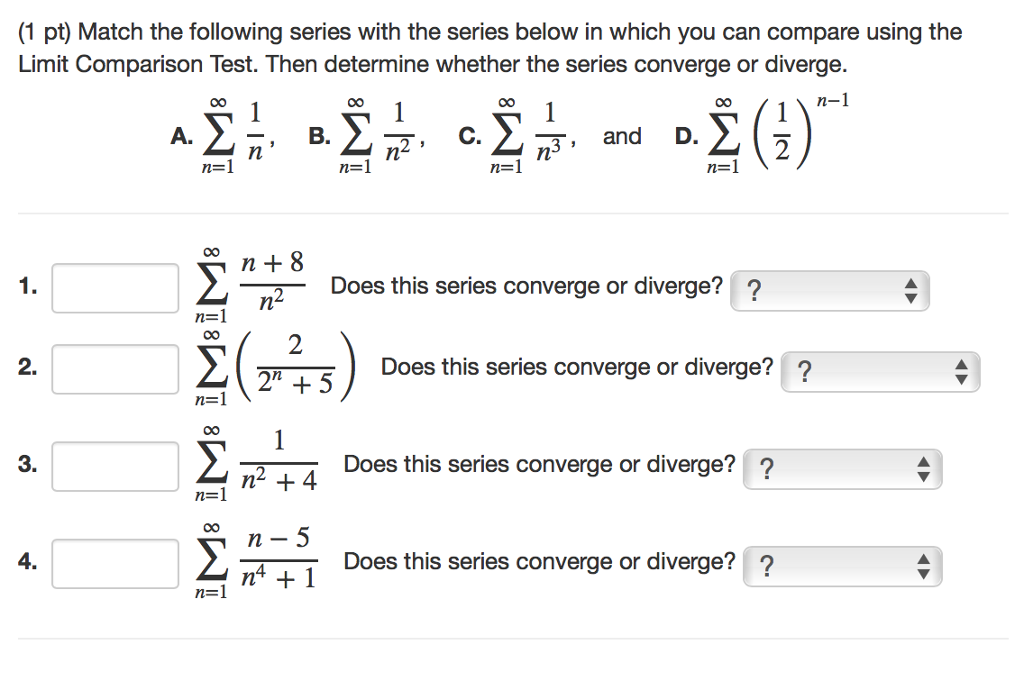Image resolution: width=1024 pixels, height=690 pixels.
Task: Click the up arrow on series 2 dropdown
Action: (x=961, y=365)
